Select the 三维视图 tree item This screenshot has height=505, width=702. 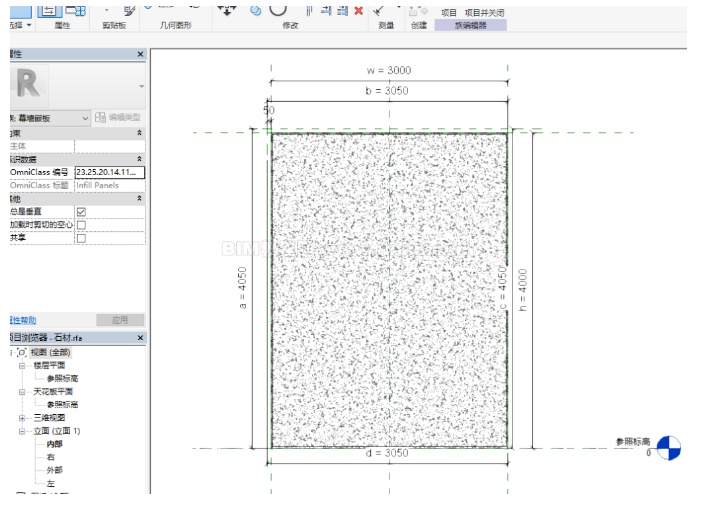tap(49, 418)
